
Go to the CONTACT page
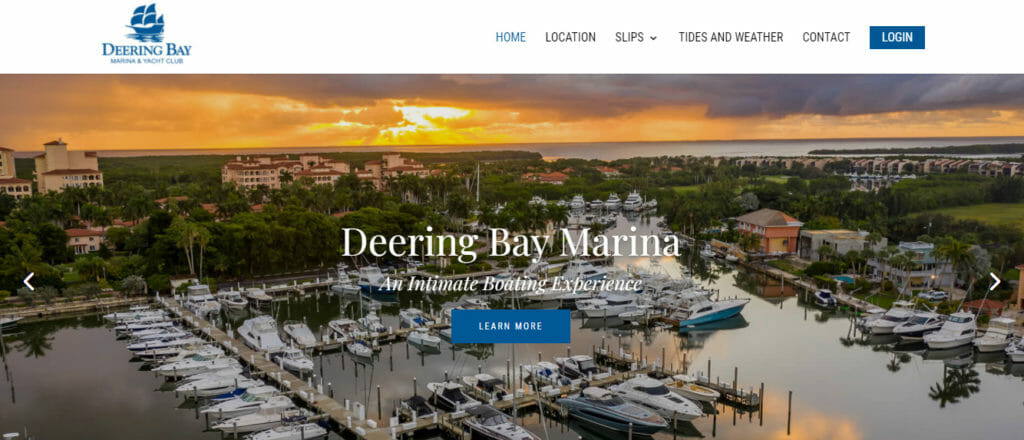click(x=826, y=37)
